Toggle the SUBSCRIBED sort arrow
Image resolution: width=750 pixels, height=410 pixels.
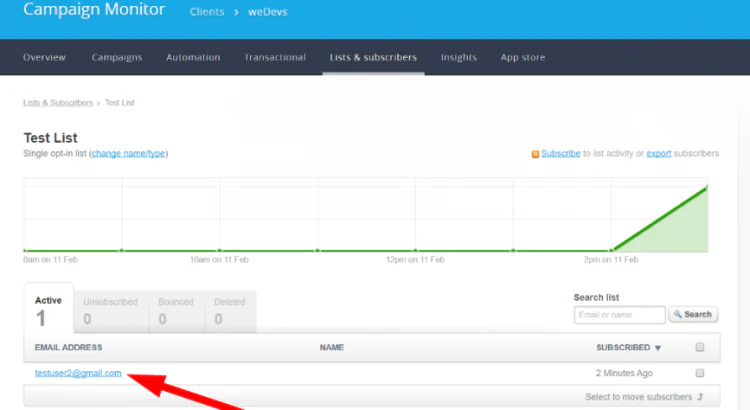tap(658, 348)
